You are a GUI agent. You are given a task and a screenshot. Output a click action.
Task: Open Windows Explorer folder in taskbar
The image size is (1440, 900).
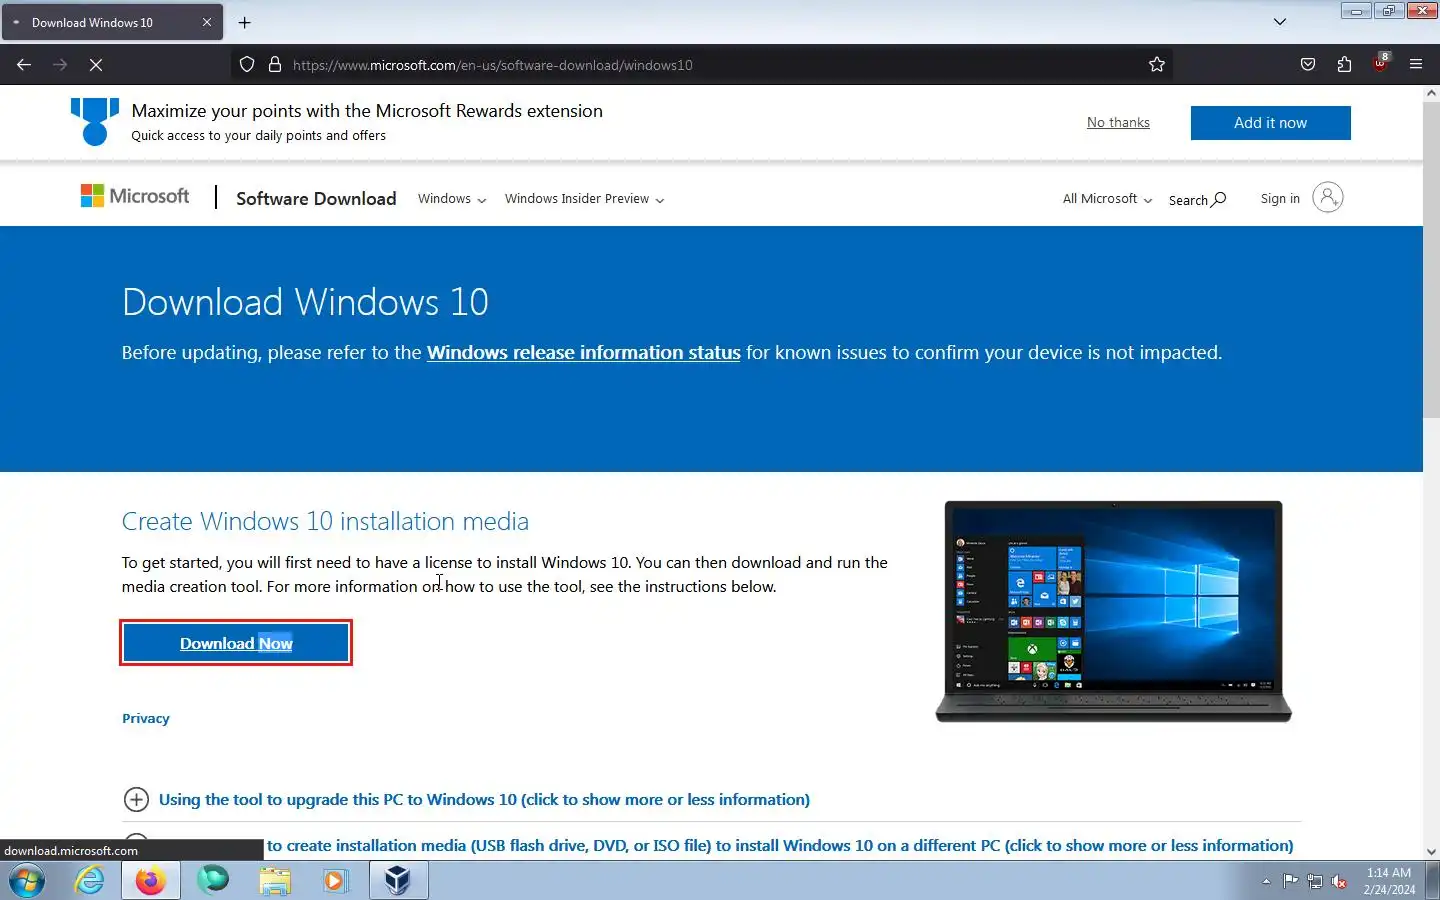[x=274, y=881]
